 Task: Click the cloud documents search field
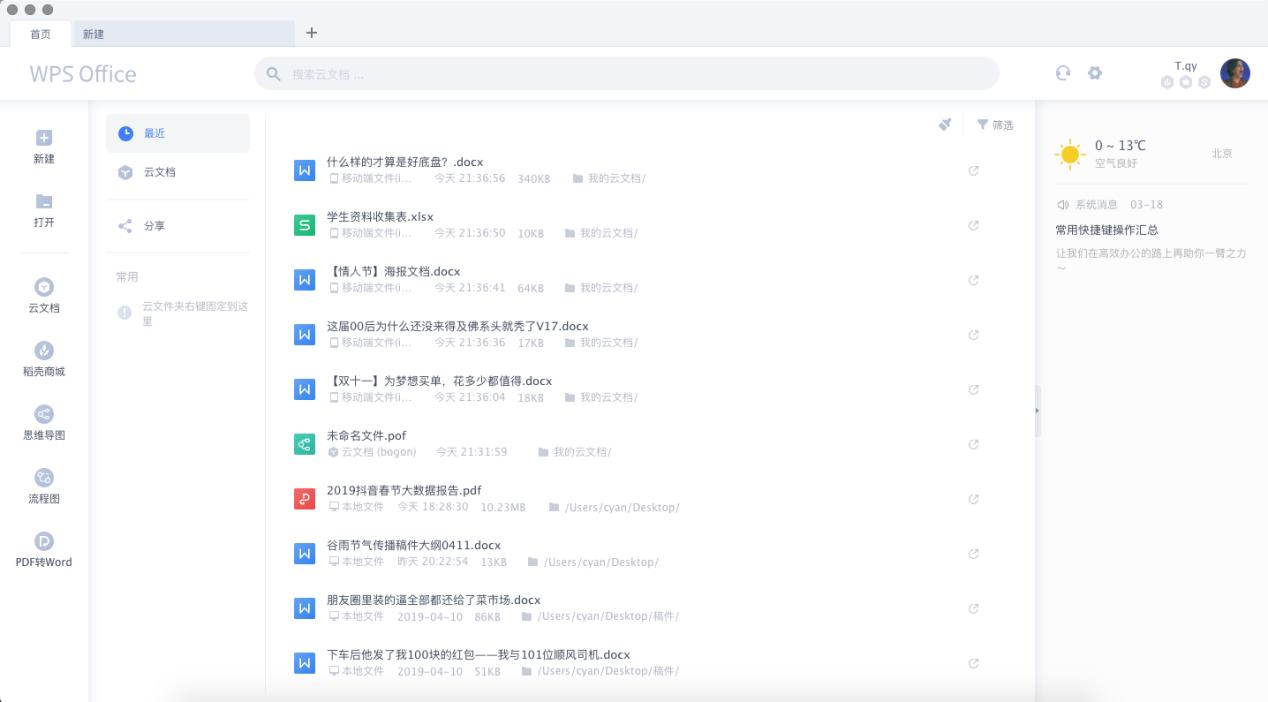pos(626,73)
